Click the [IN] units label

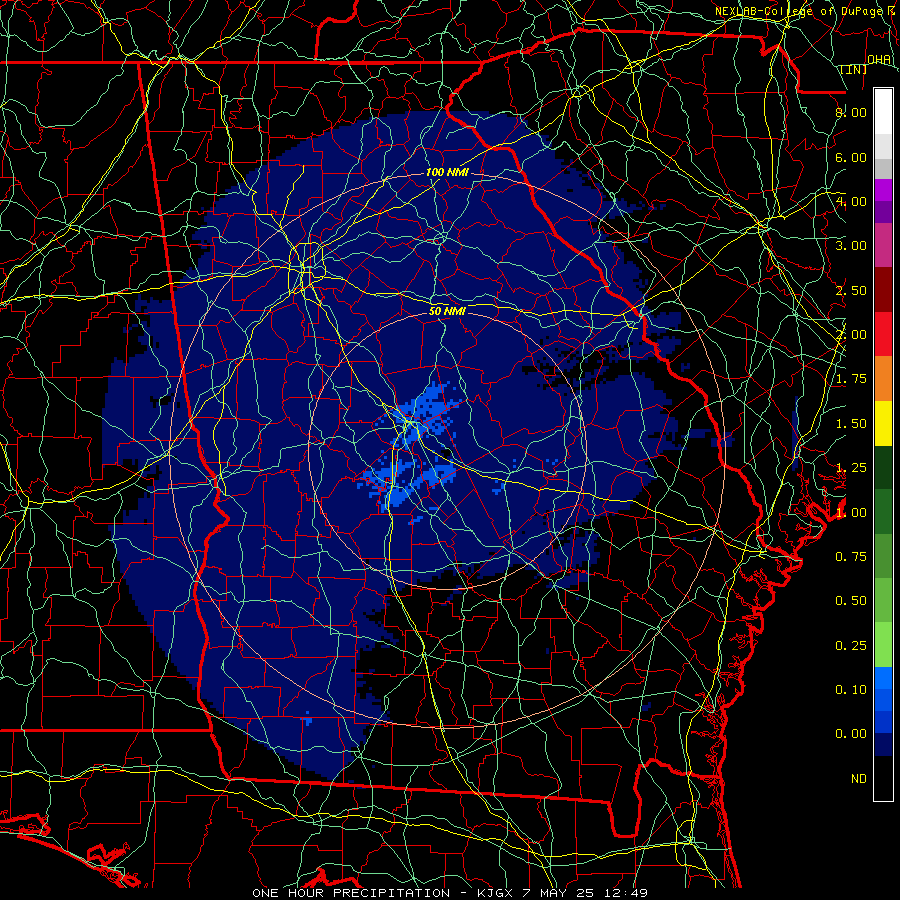point(854,69)
